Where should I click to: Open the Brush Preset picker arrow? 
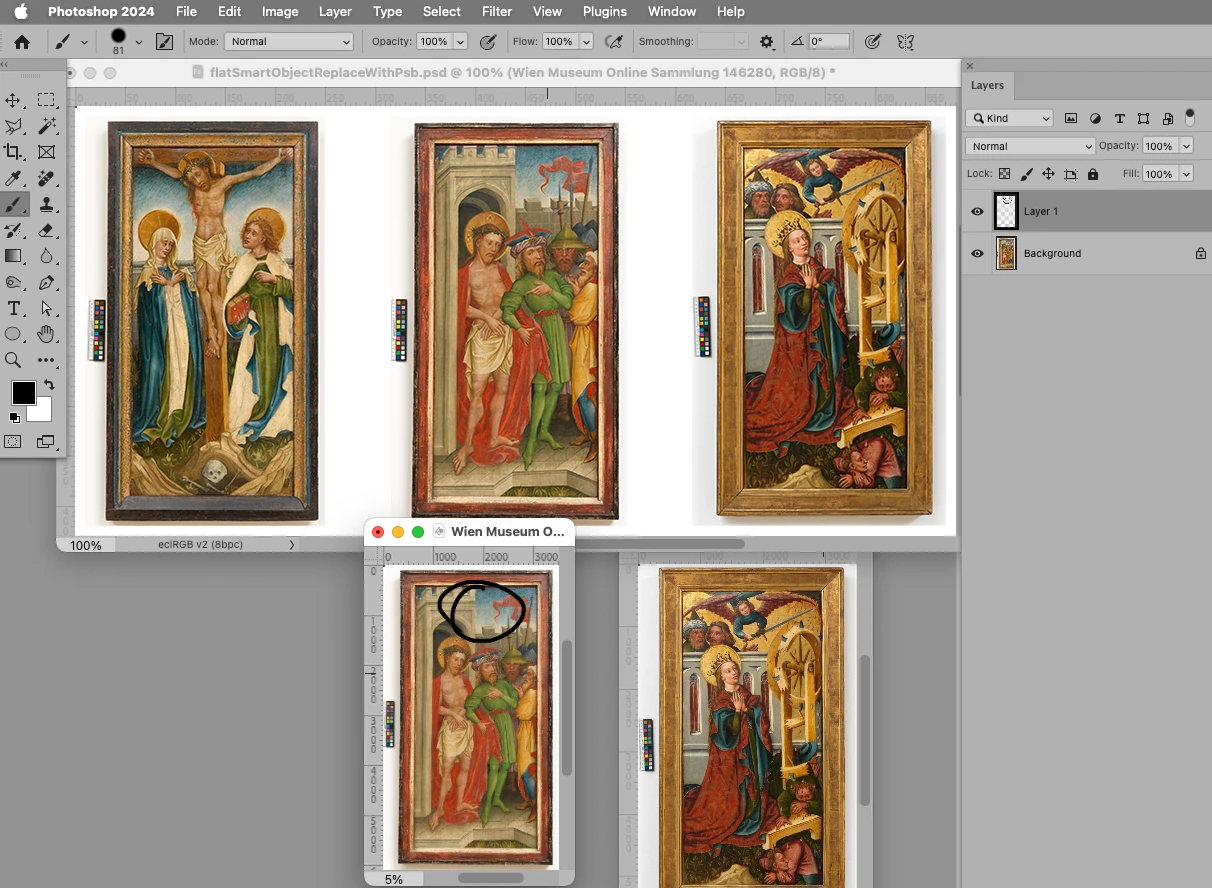point(138,42)
